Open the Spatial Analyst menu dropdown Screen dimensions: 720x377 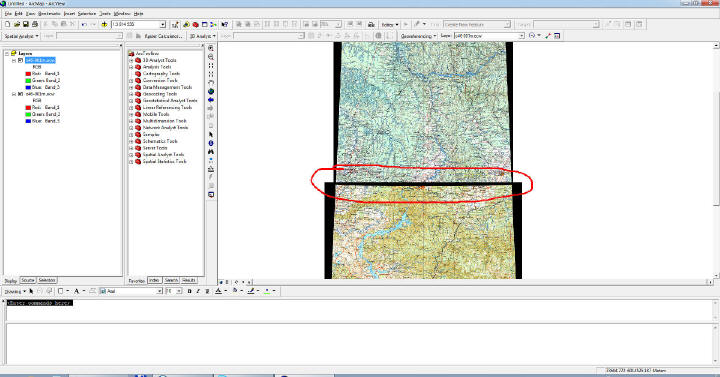pos(22,36)
